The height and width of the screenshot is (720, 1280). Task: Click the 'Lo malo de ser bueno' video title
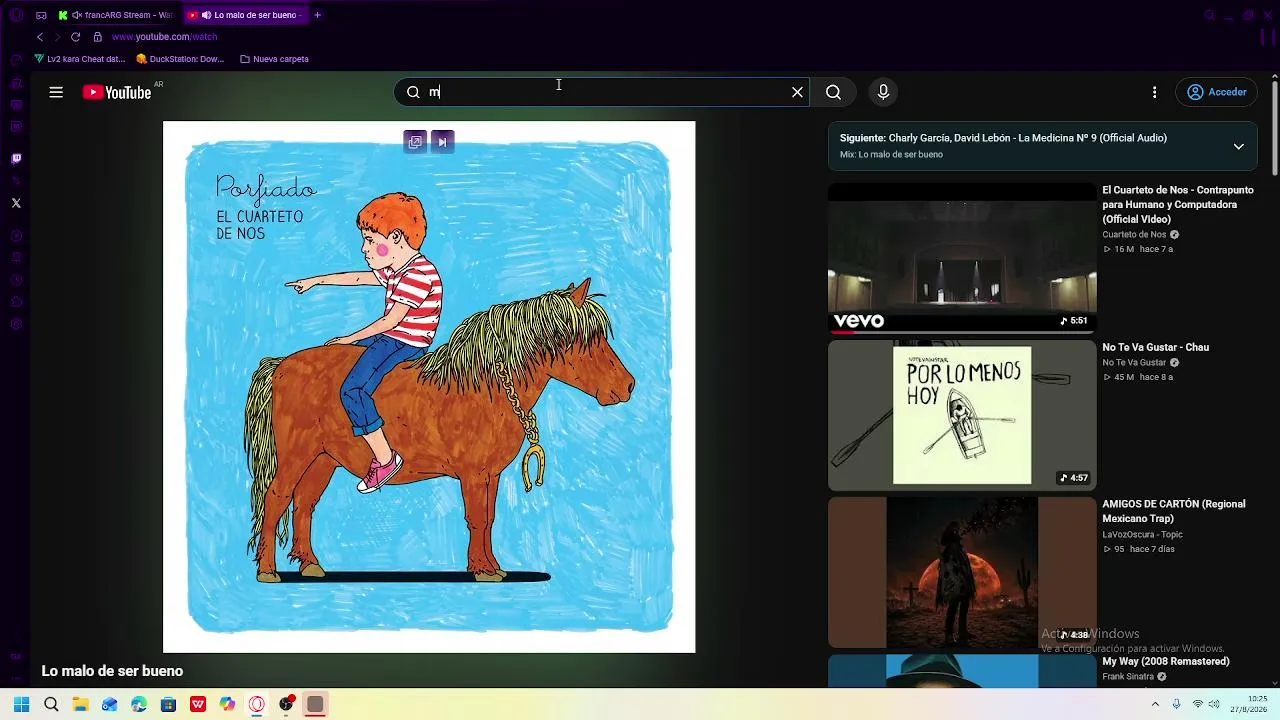coord(112,671)
